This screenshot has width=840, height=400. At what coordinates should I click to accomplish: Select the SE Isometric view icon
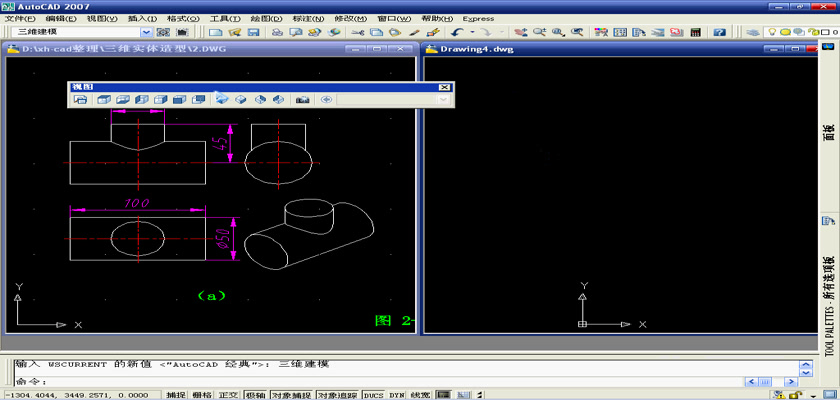click(241, 100)
